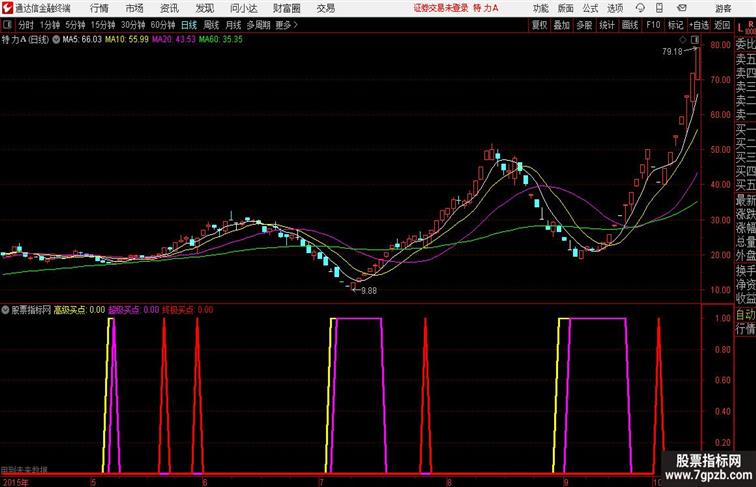Screen dimensions: 756x487
Task: Click the diamond icon above the price axis
Action: pos(683,40)
